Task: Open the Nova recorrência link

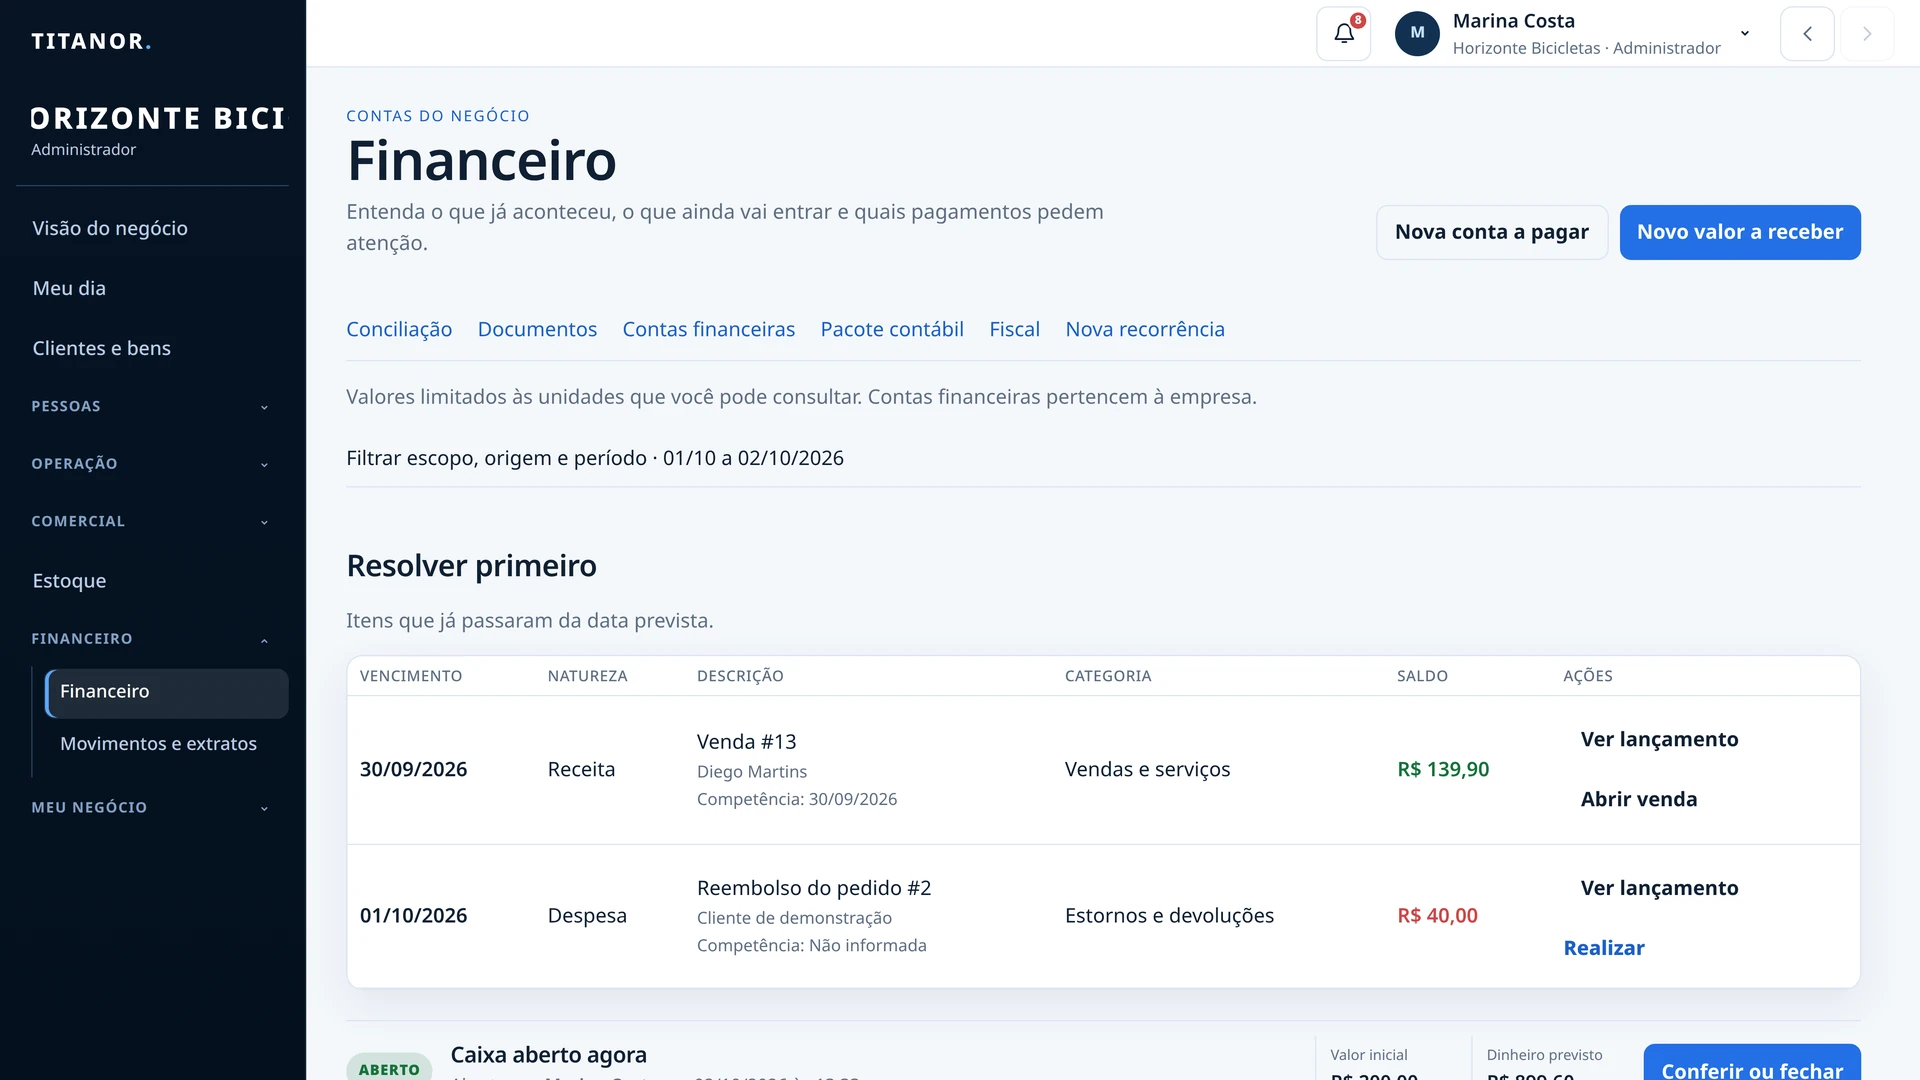Action: pyautogui.click(x=1145, y=329)
